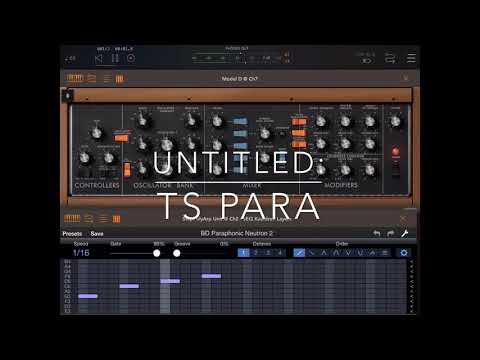The width and height of the screenshot is (480, 360).
Task: Open the wrench tools icon
Action: coord(405,233)
